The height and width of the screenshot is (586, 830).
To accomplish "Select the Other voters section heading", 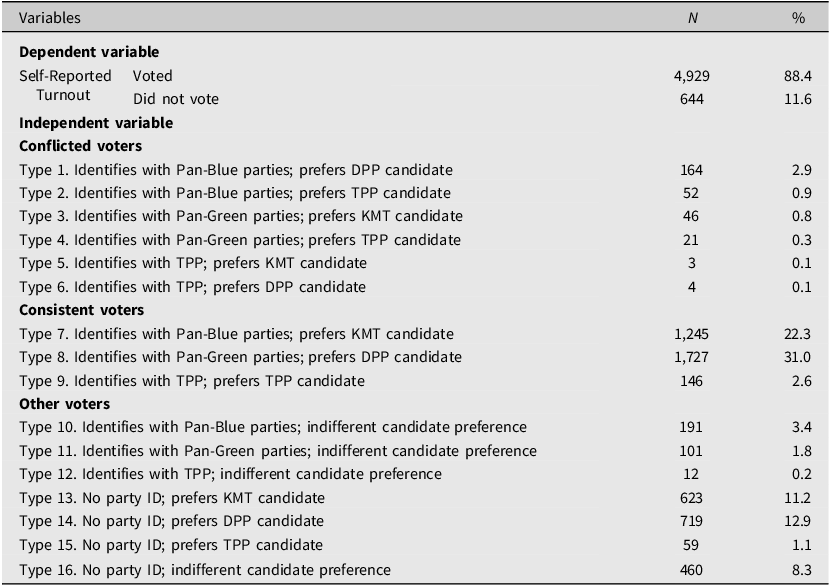I will [x=65, y=404].
